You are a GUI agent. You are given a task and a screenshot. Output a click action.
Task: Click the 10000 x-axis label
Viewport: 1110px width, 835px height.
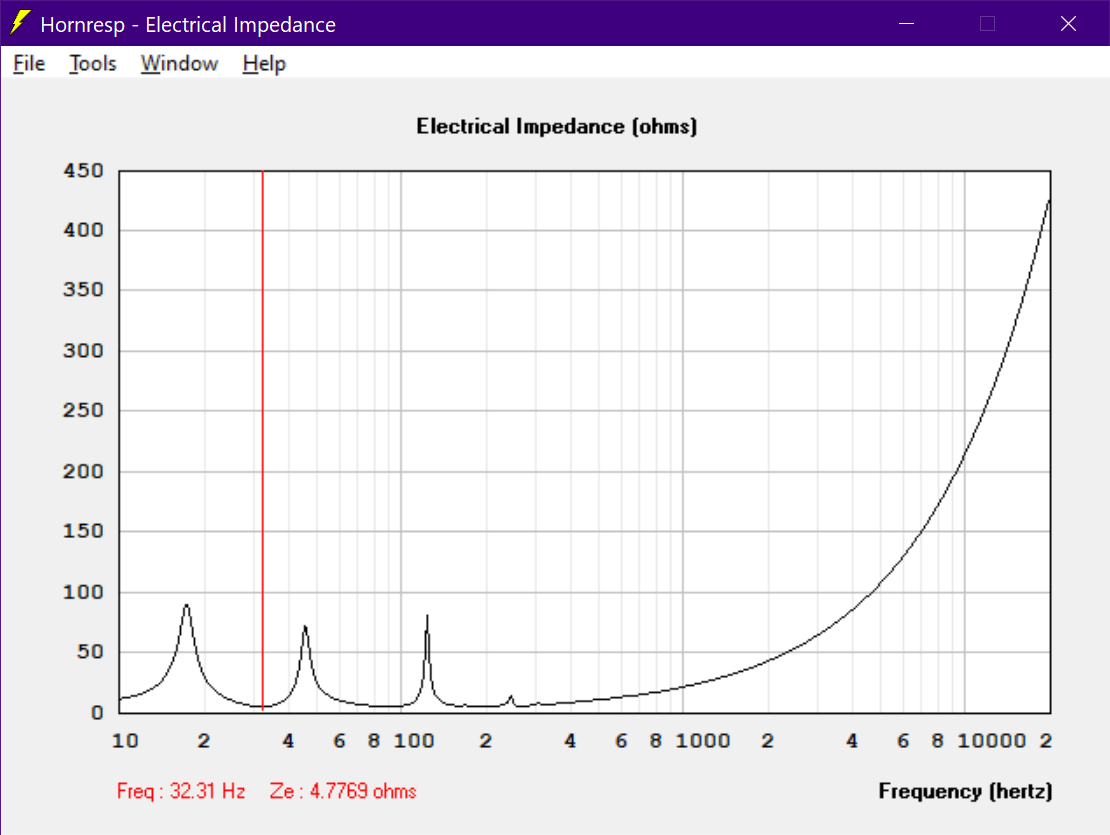[991, 741]
